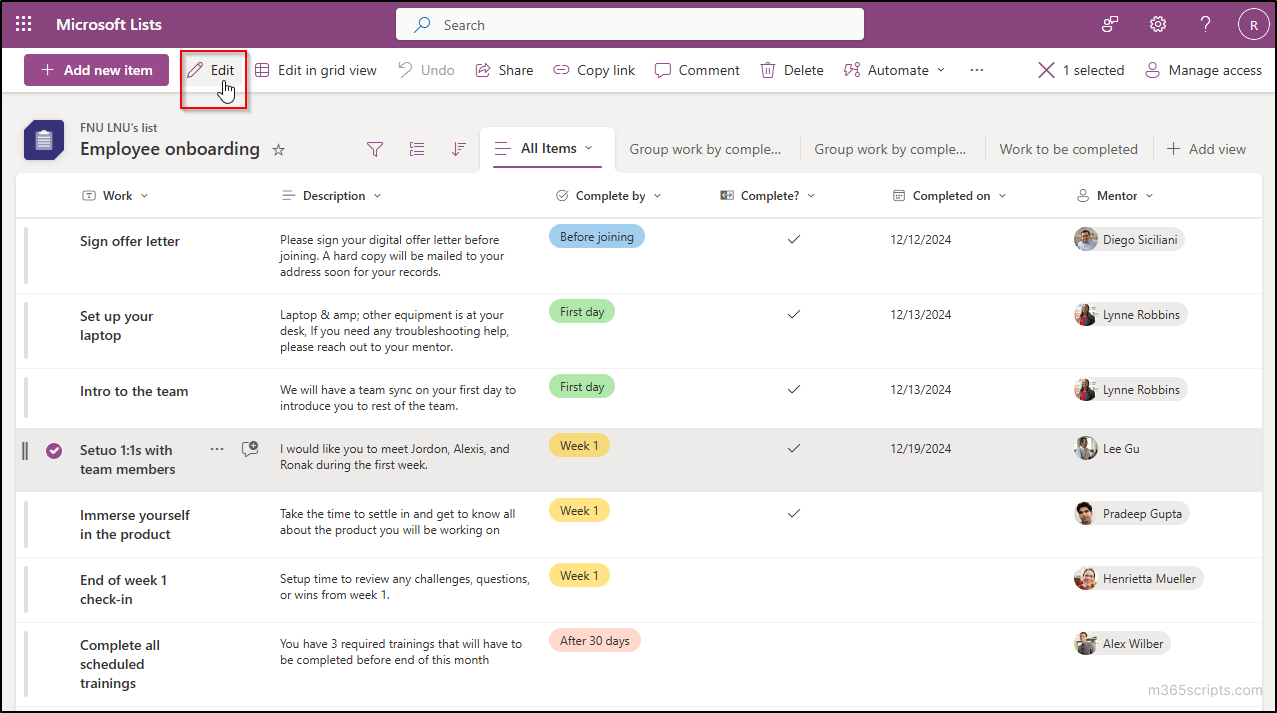Open Complete all scheduled trainings item

(120, 664)
